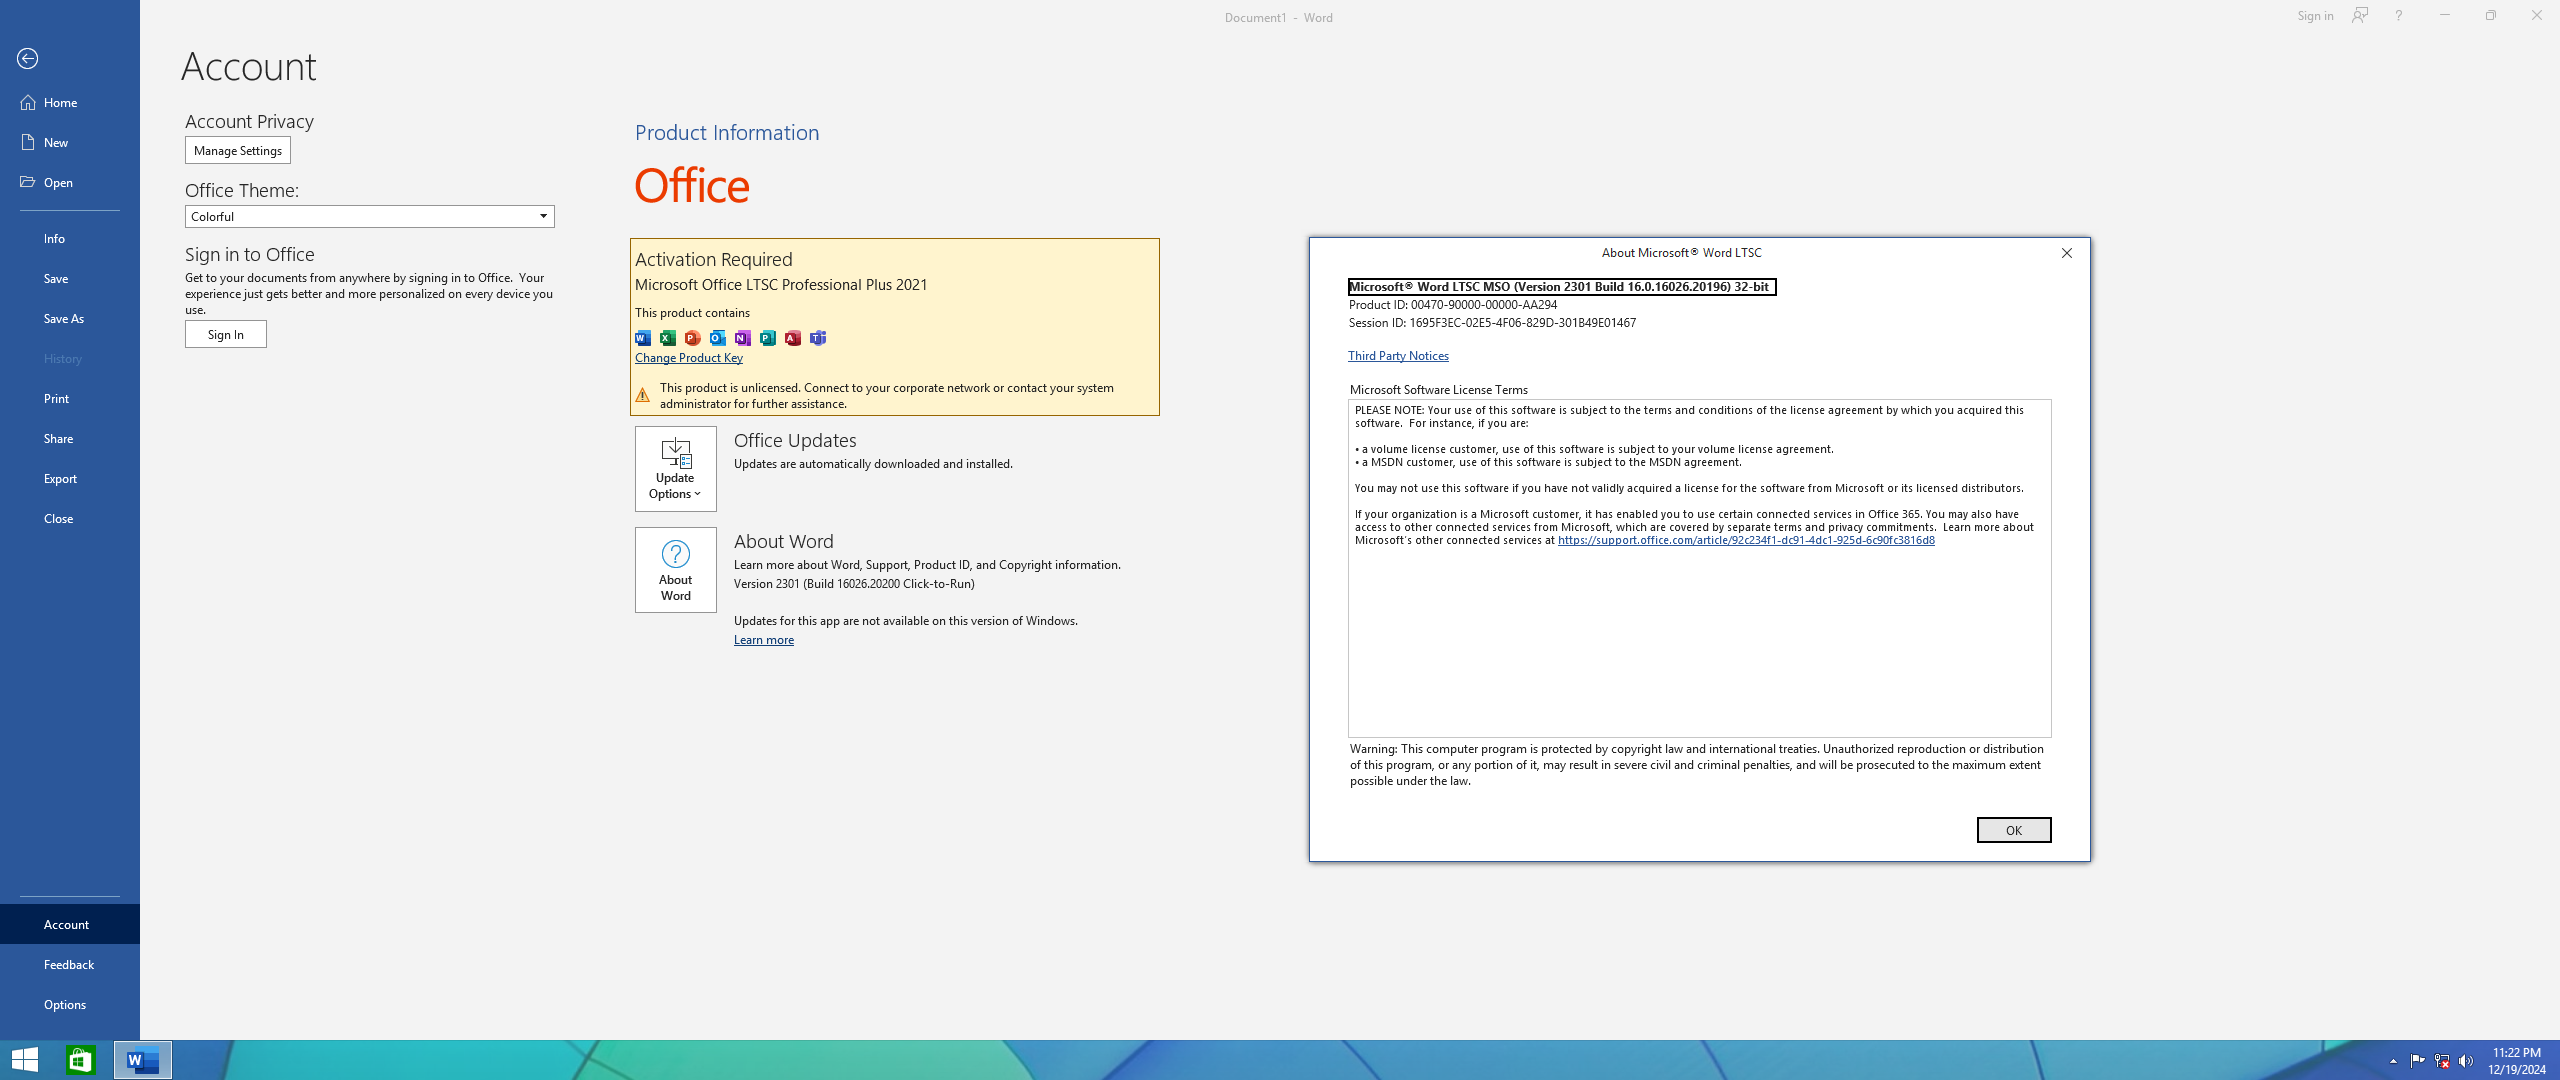
Task: Select Close in the backstage menu
Action: coord(70,518)
